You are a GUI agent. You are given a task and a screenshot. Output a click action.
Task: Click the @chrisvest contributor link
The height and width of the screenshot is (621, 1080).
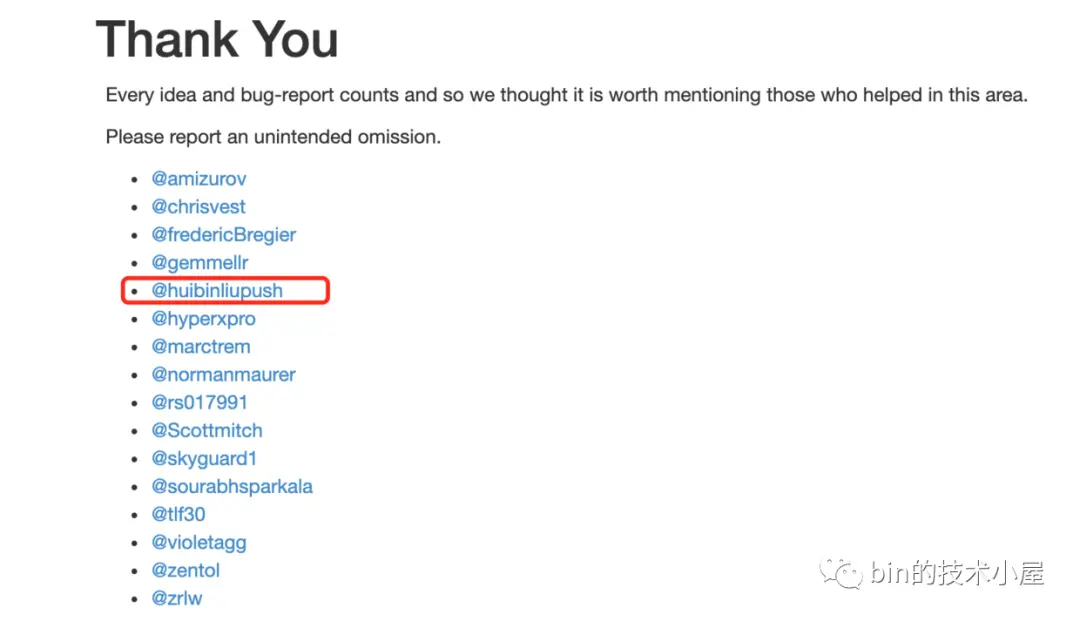198,207
